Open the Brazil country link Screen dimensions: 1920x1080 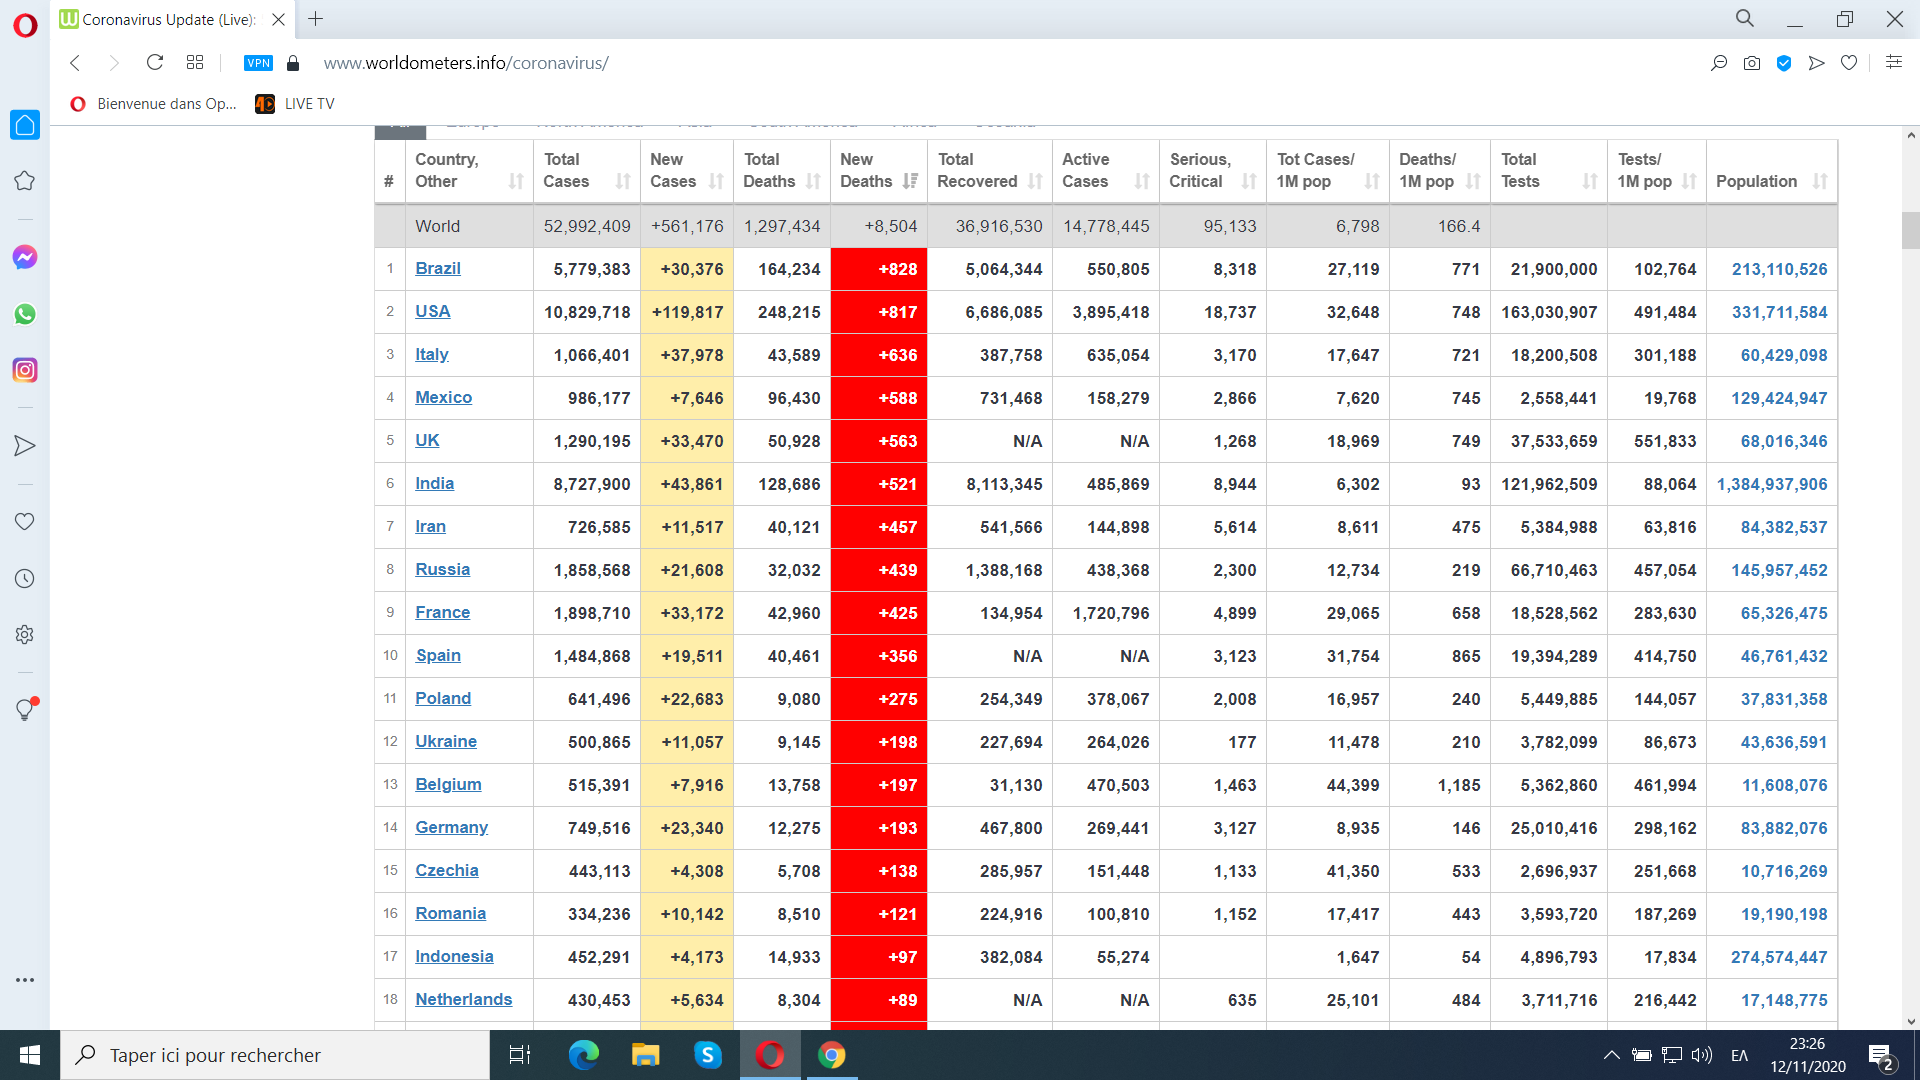click(x=438, y=268)
